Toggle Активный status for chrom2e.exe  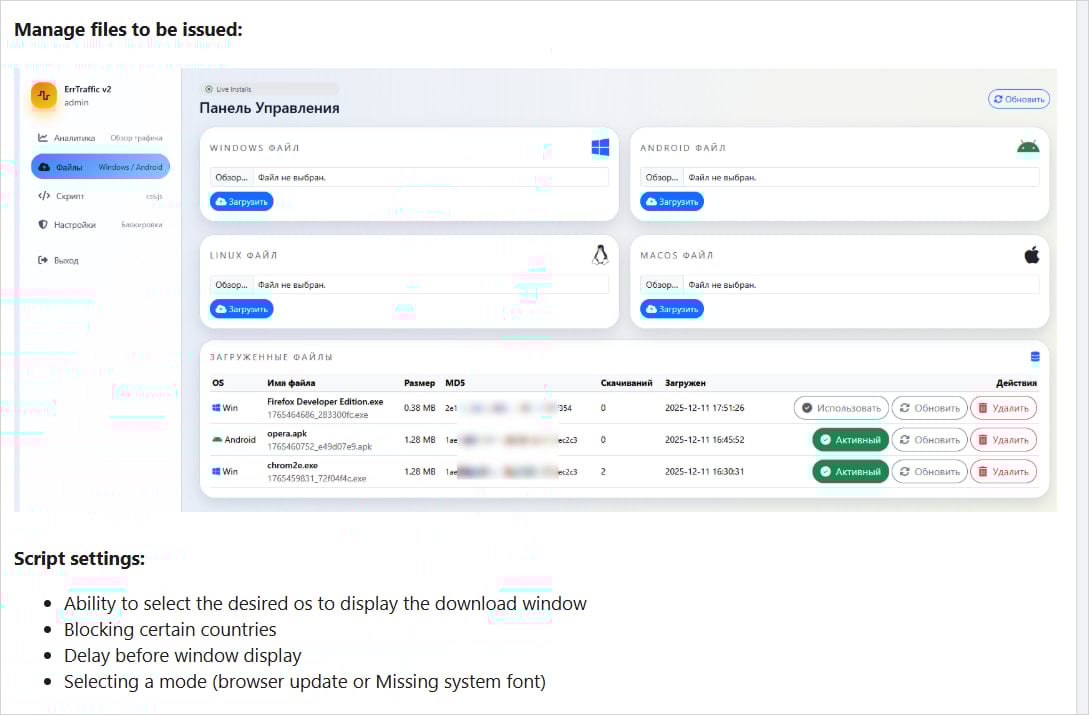click(849, 471)
